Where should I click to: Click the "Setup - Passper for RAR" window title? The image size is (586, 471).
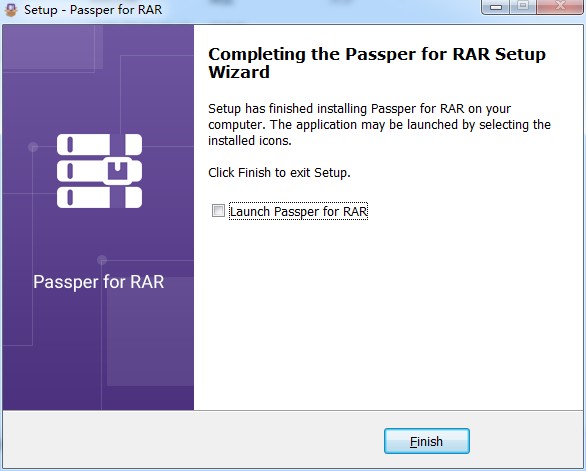pos(93,10)
